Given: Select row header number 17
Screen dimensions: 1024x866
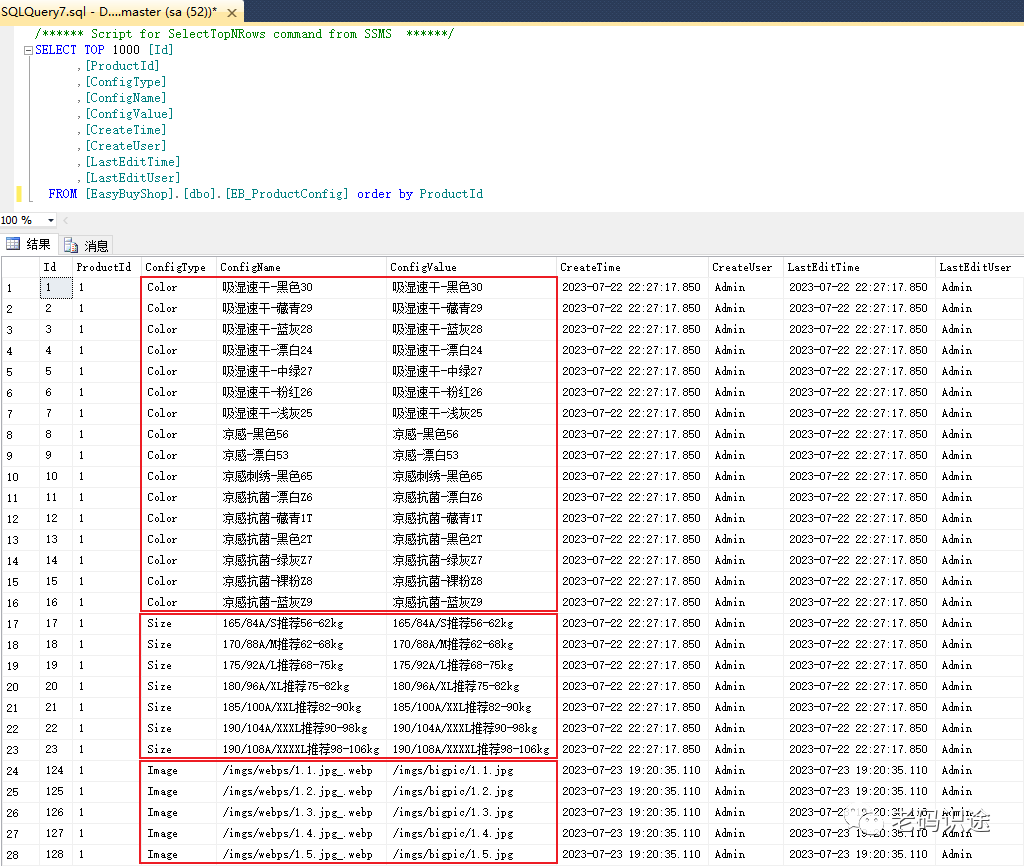Looking at the screenshot, I should (20, 624).
